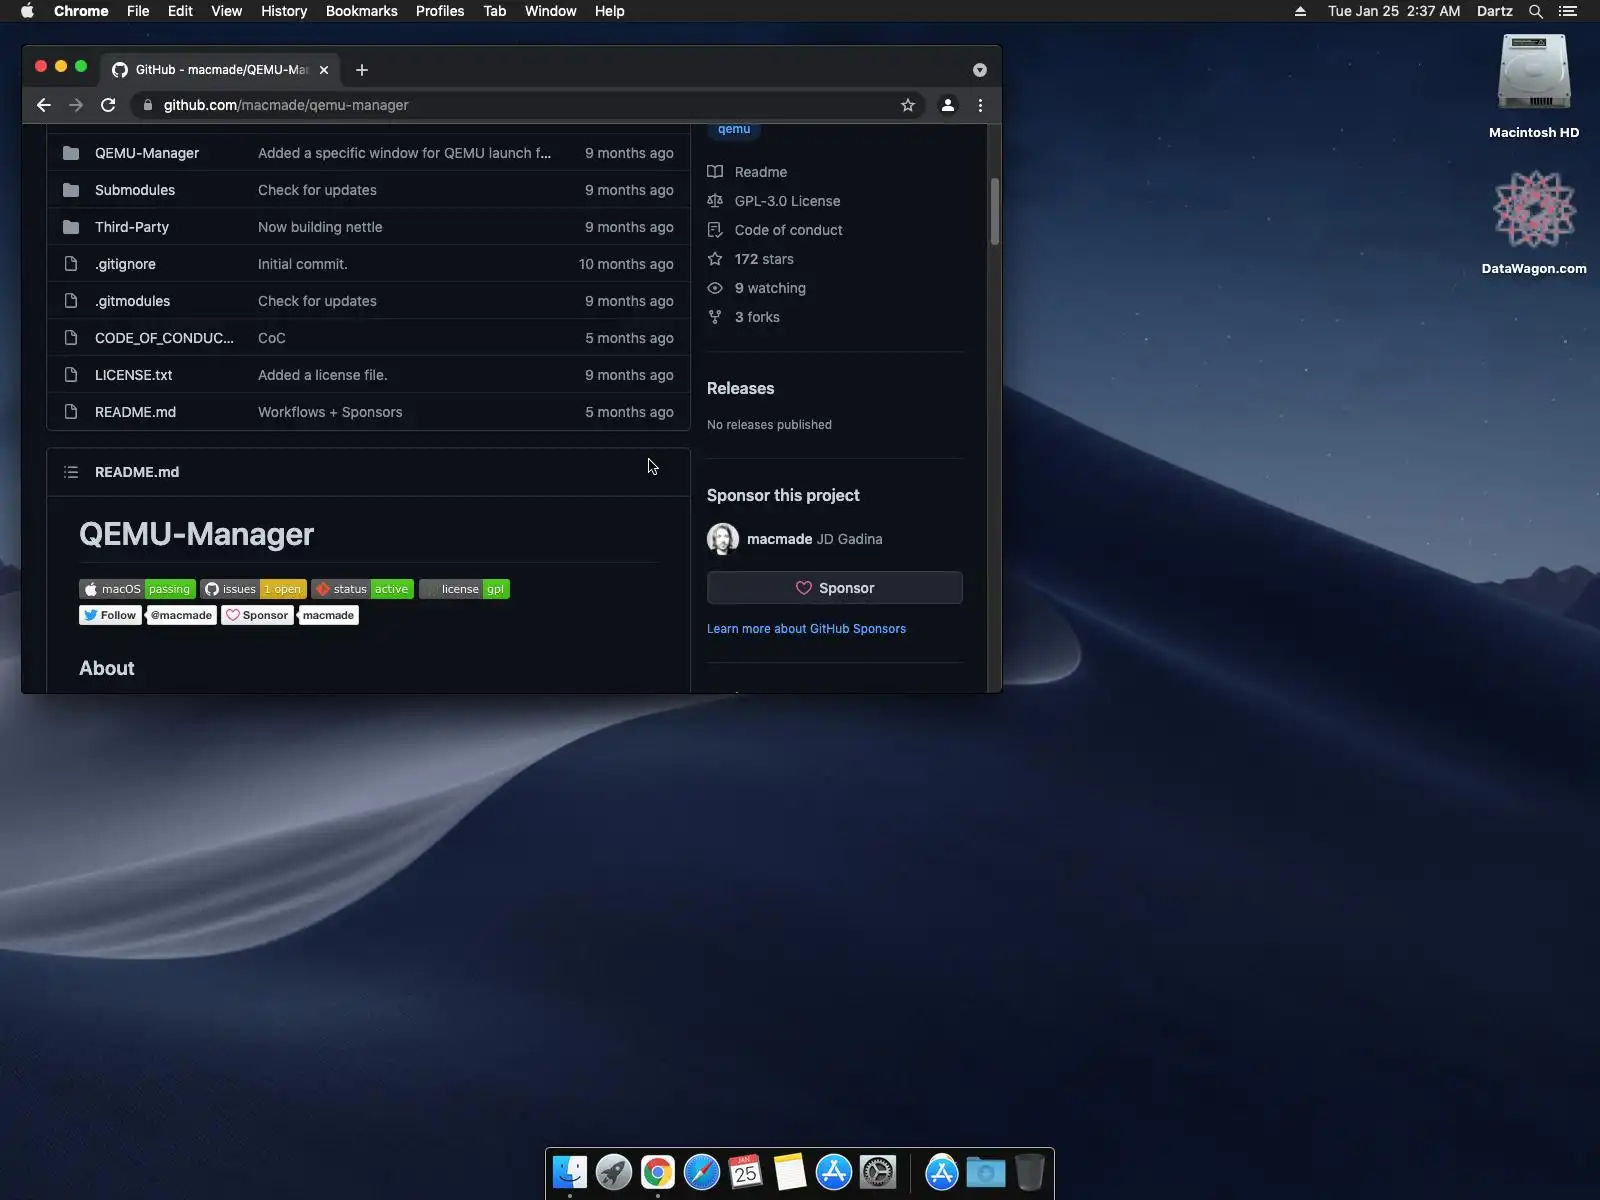Viewport: 1600px width, 1200px height.
Task: Click the page vertical scrollbar thumb
Action: pos(994,211)
